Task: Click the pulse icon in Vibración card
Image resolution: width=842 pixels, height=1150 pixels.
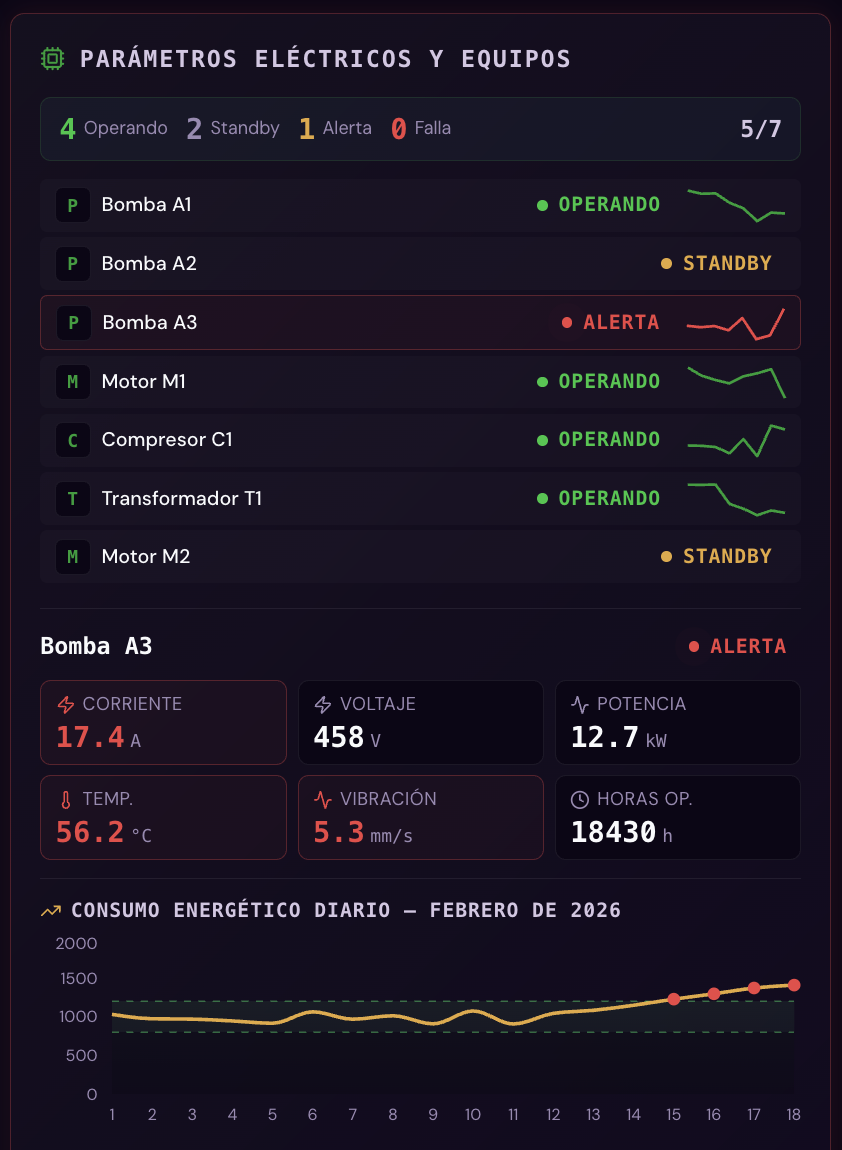Action: [x=323, y=799]
